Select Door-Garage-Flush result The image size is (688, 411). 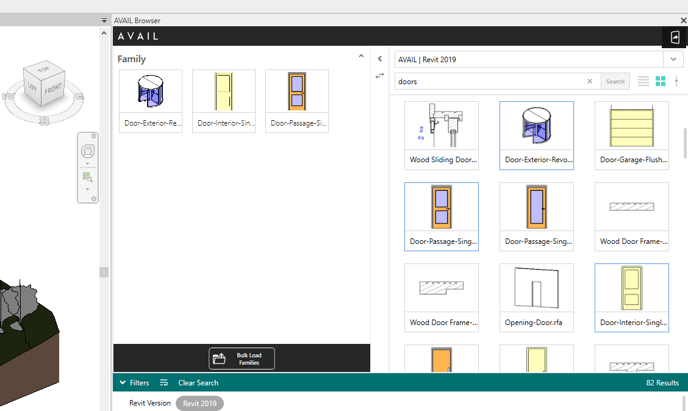click(632, 136)
